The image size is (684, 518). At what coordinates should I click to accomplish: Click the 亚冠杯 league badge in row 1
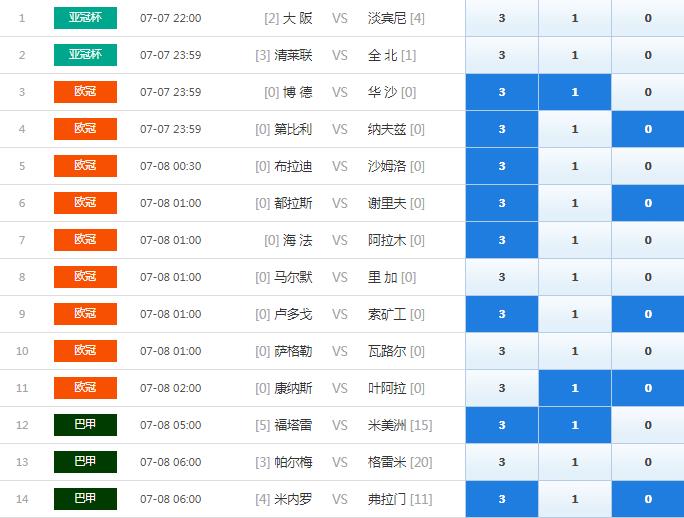[85, 18]
